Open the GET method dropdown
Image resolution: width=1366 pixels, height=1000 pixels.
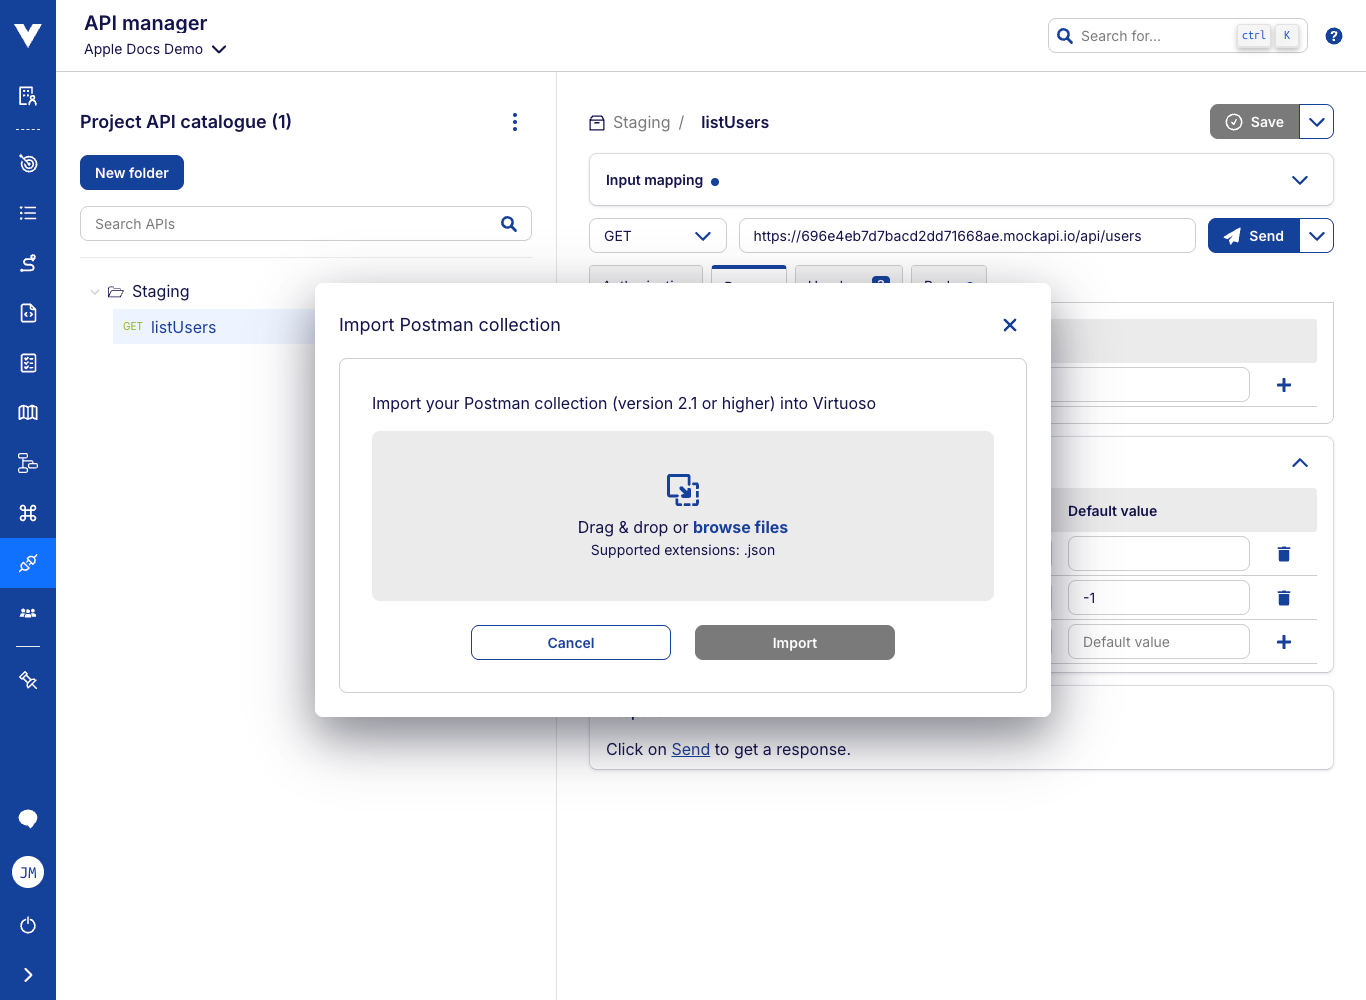coord(657,235)
